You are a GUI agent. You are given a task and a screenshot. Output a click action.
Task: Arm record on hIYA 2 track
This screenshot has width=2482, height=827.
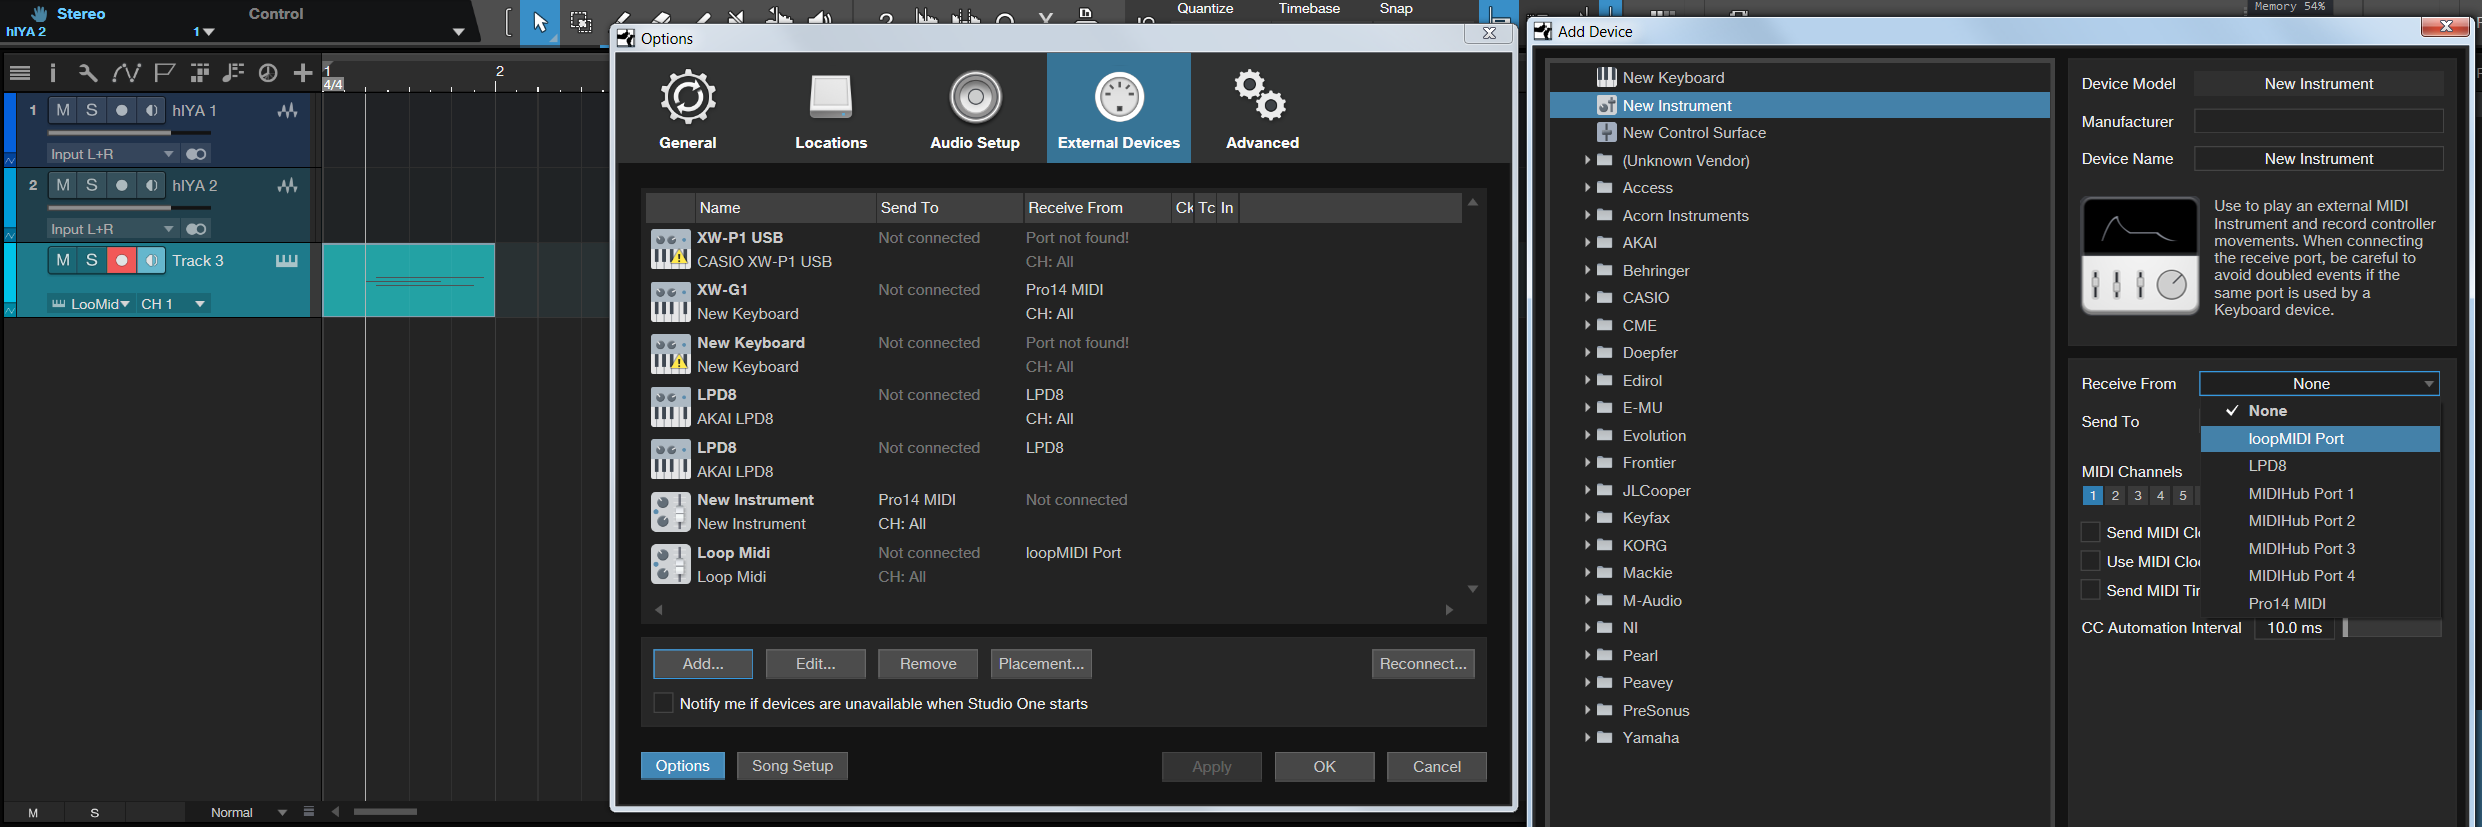122,185
